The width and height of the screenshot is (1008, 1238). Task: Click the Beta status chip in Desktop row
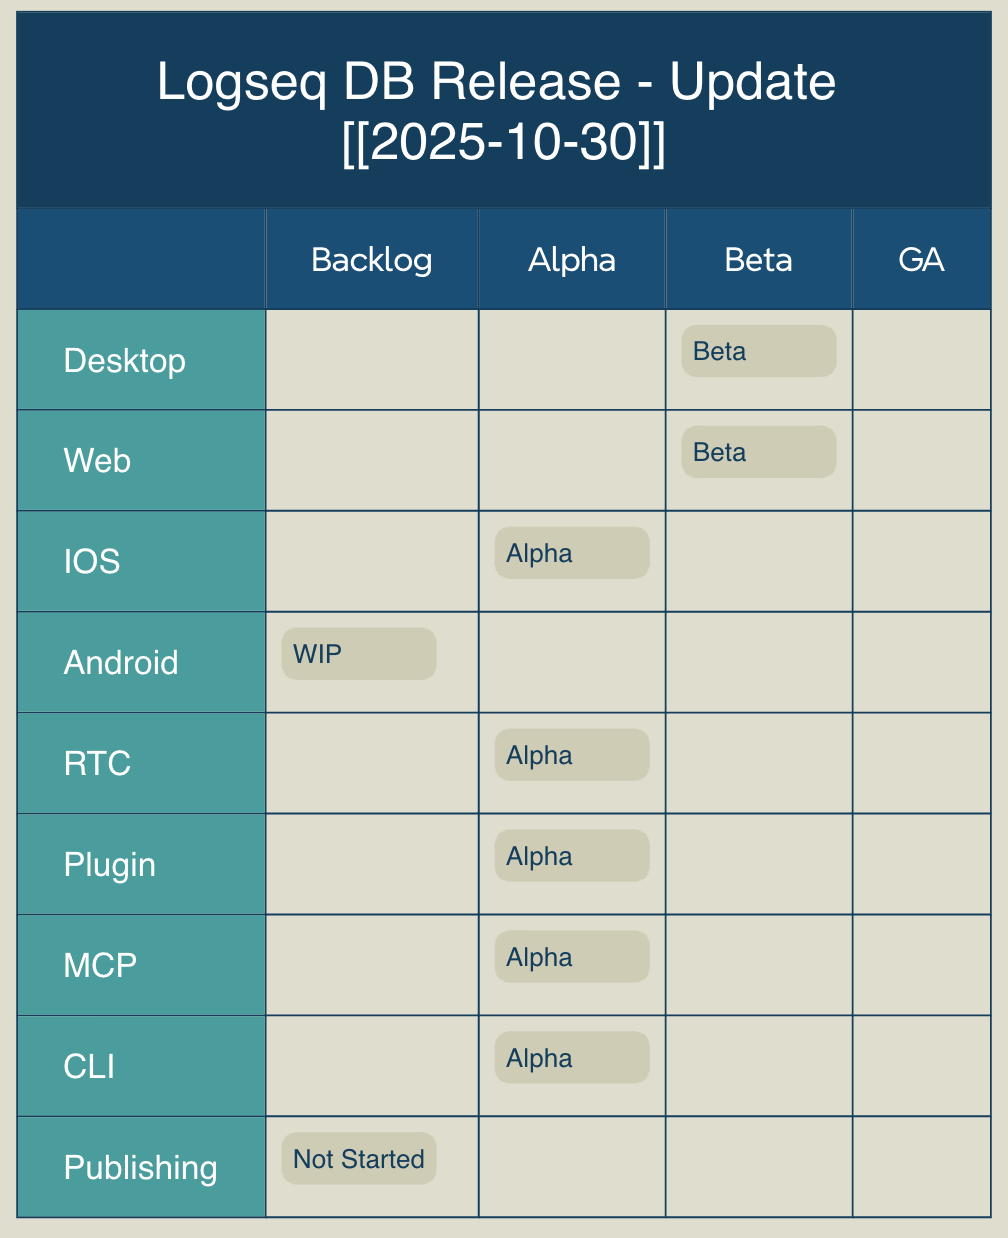coord(758,352)
